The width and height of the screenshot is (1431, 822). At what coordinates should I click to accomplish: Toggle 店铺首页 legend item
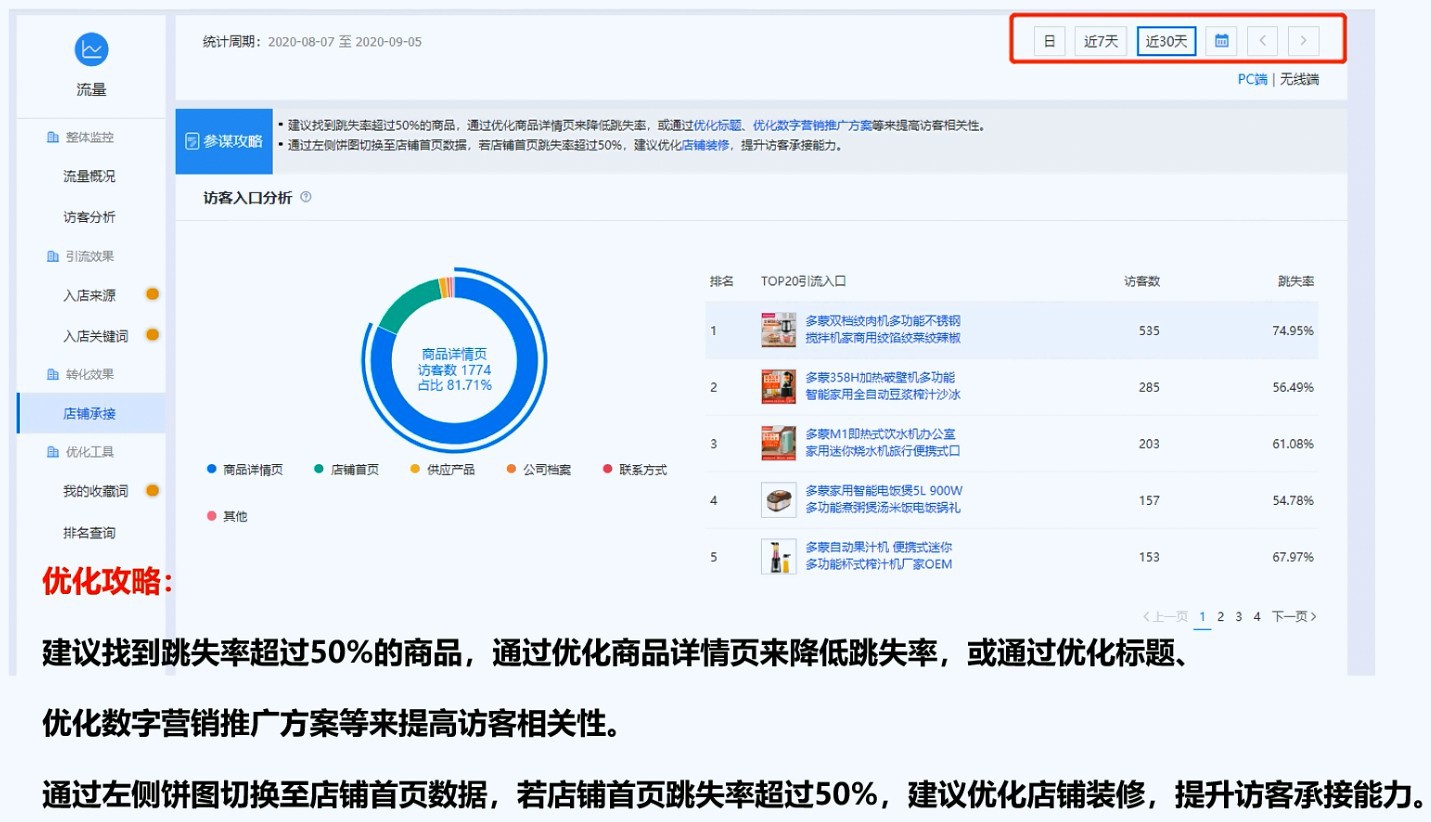point(346,469)
